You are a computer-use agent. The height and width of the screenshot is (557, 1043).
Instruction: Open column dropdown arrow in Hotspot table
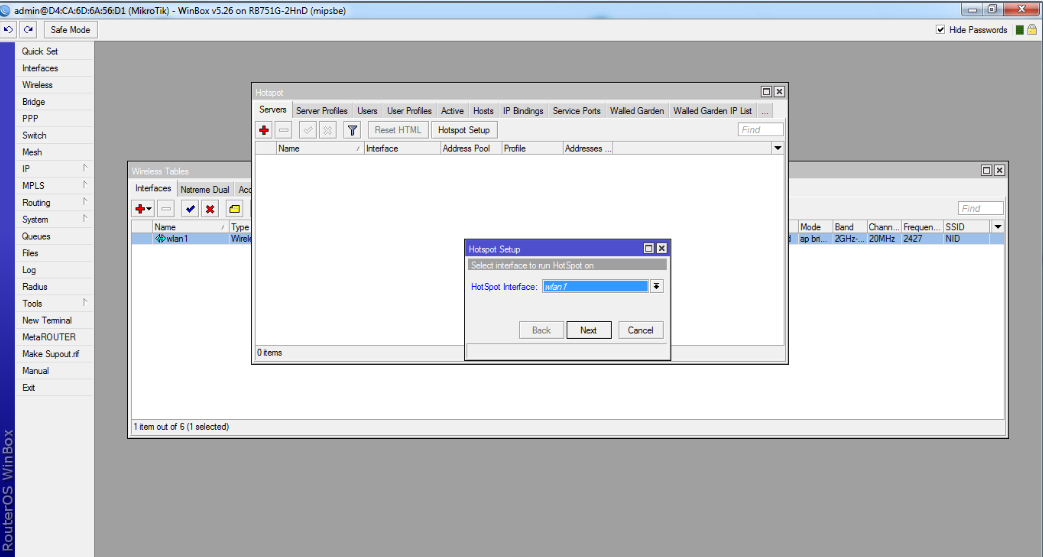[x=778, y=148]
